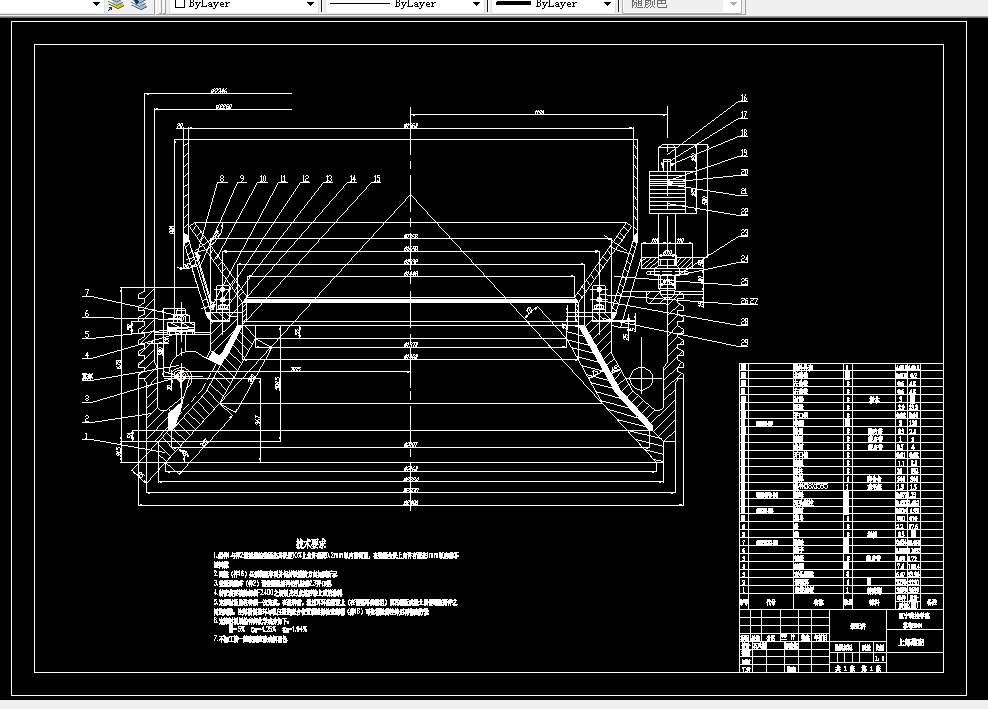The height and width of the screenshot is (709, 988).
Task: Select the balloon label "1"
Action: (86, 435)
